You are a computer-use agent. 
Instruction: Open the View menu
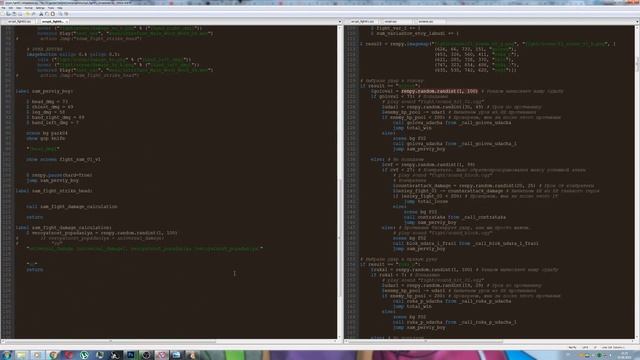[19, 8]
